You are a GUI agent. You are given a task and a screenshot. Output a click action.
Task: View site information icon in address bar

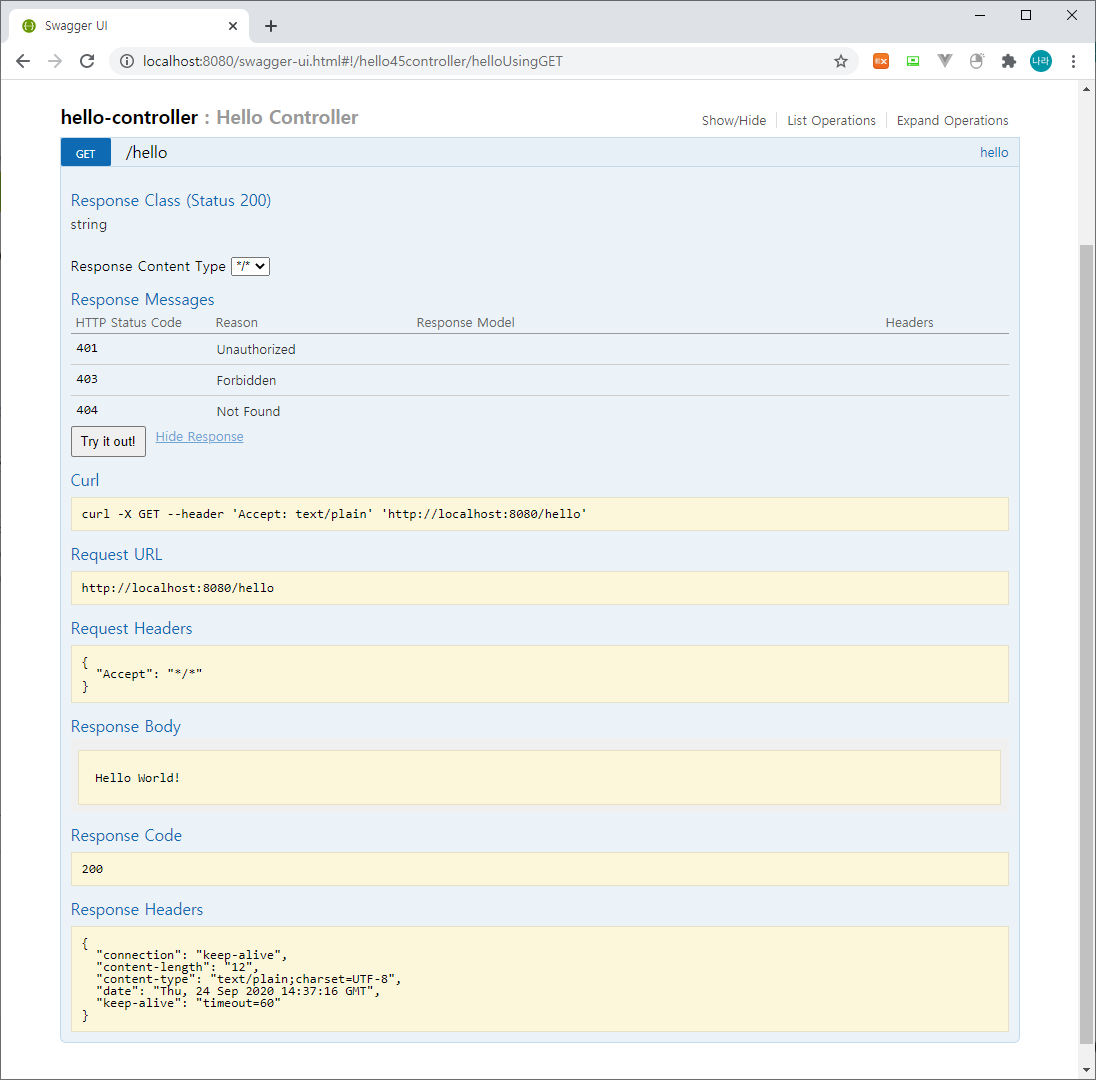(127, 62)
